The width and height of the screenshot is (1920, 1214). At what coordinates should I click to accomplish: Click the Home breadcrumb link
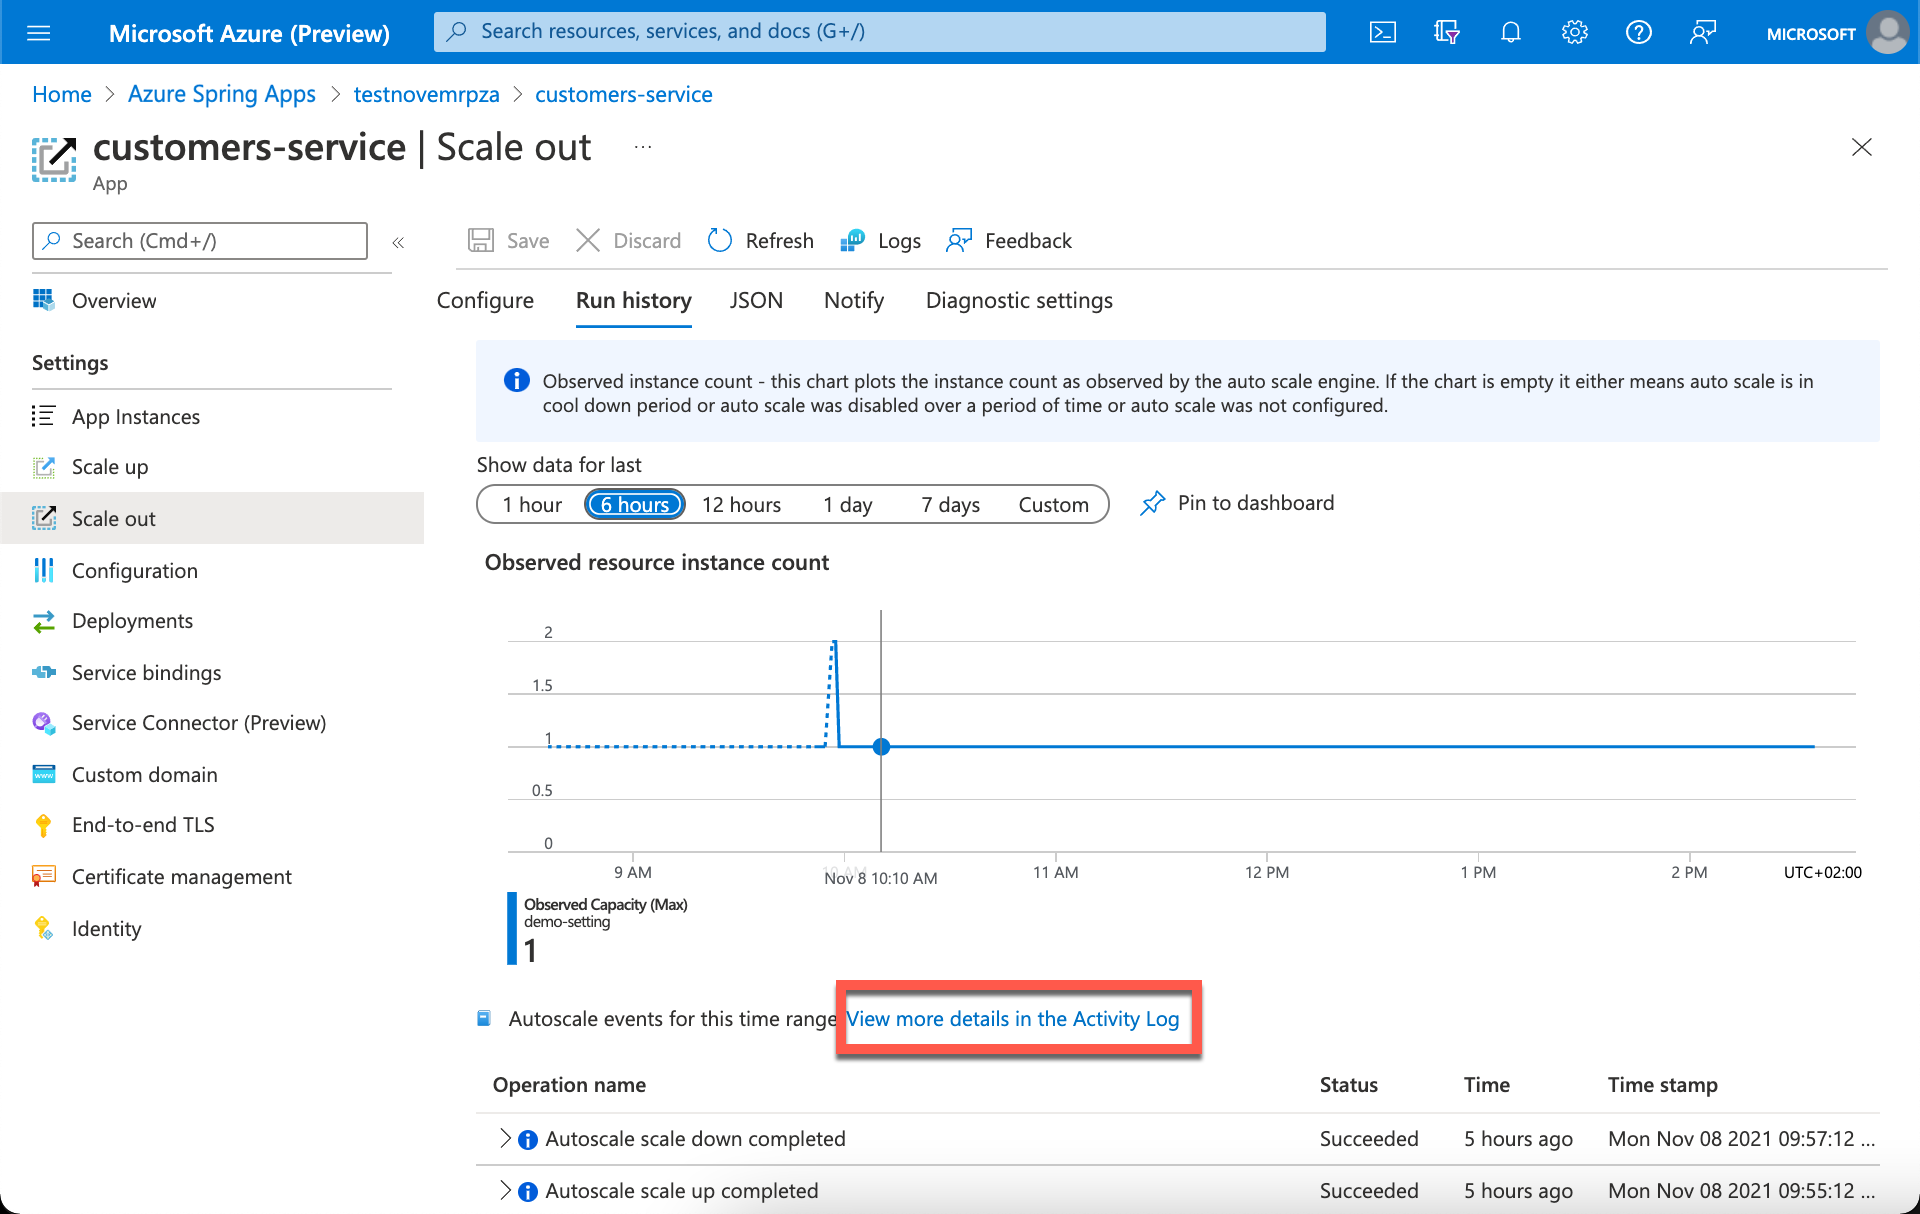pos(62,94)
